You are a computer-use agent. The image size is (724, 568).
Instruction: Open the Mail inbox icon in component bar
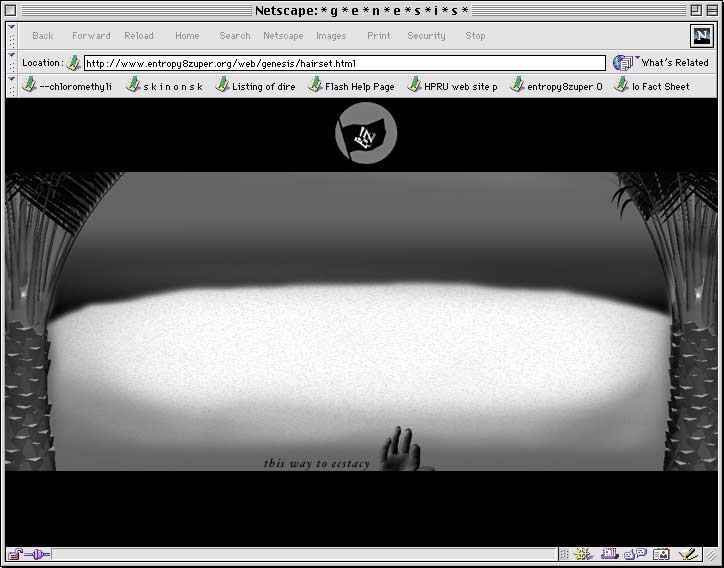610,554
